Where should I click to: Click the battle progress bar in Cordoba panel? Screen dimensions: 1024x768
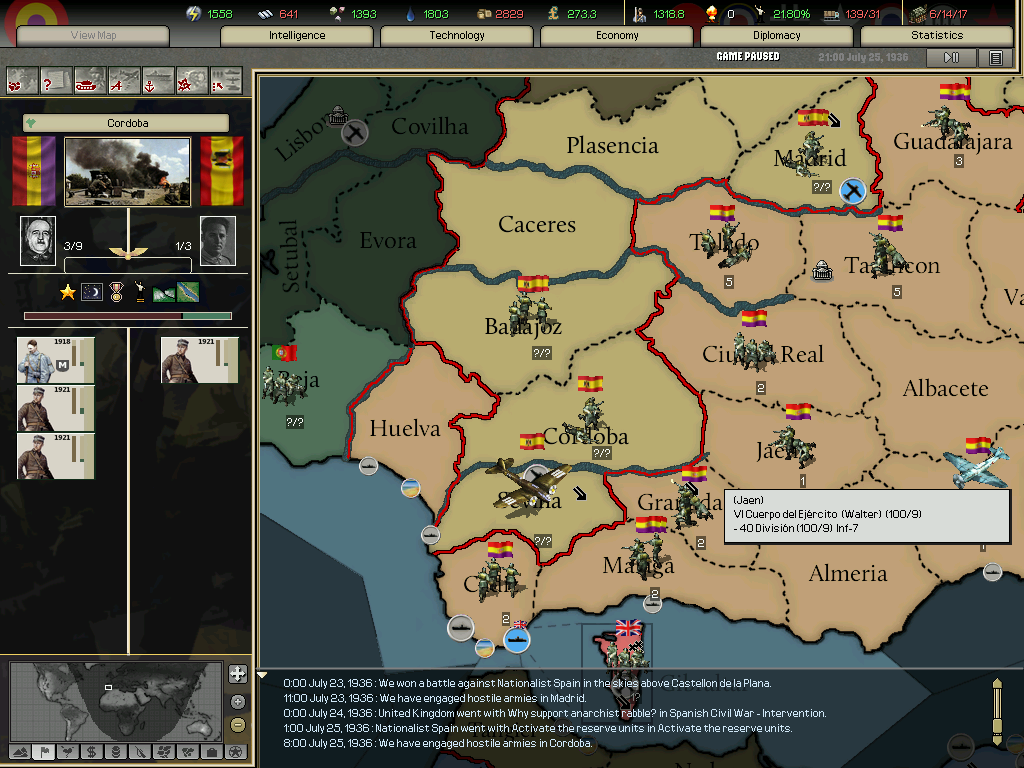(127, 316)
